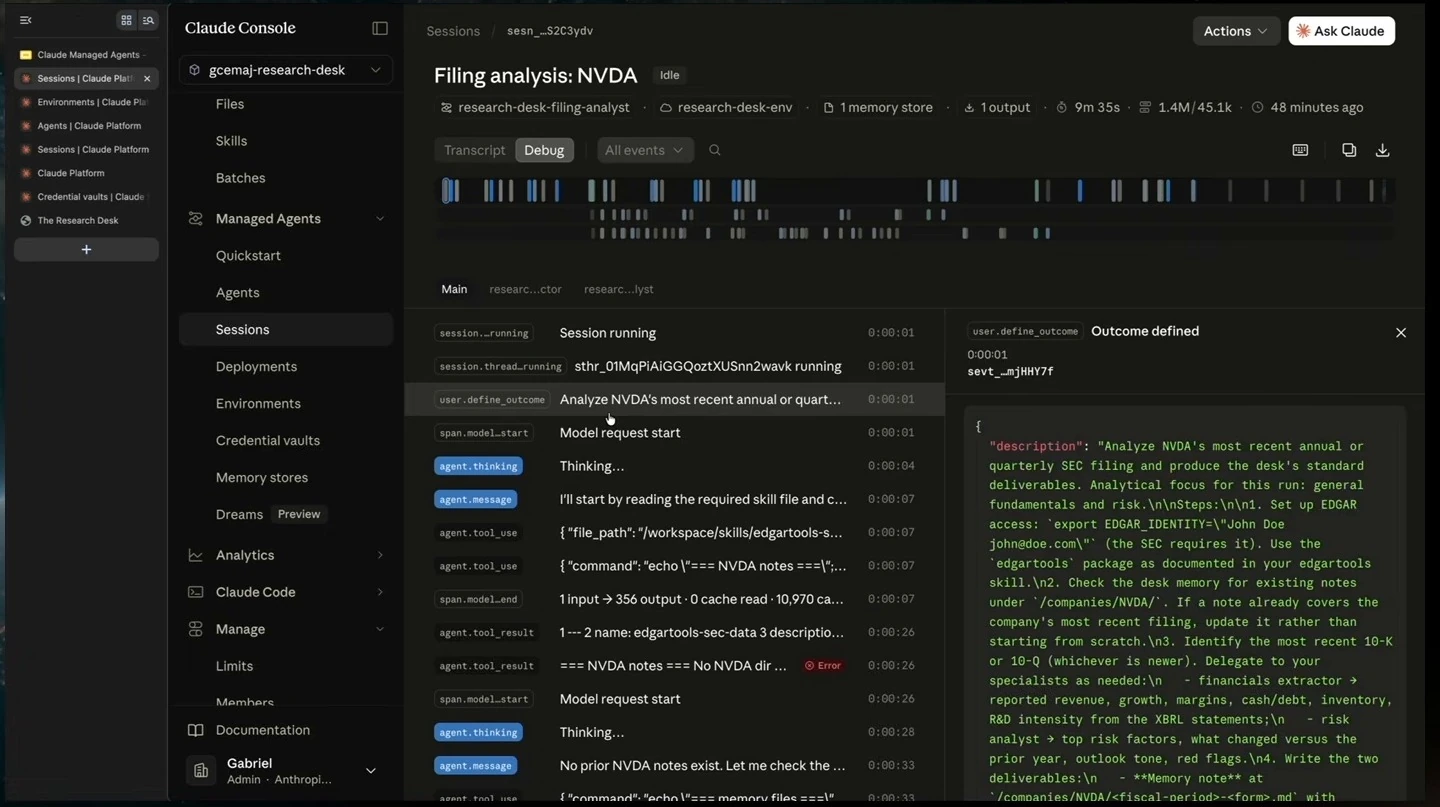
Task: Collapse the Claude Console sidebar panel icon
Action: tap(380, 28)
